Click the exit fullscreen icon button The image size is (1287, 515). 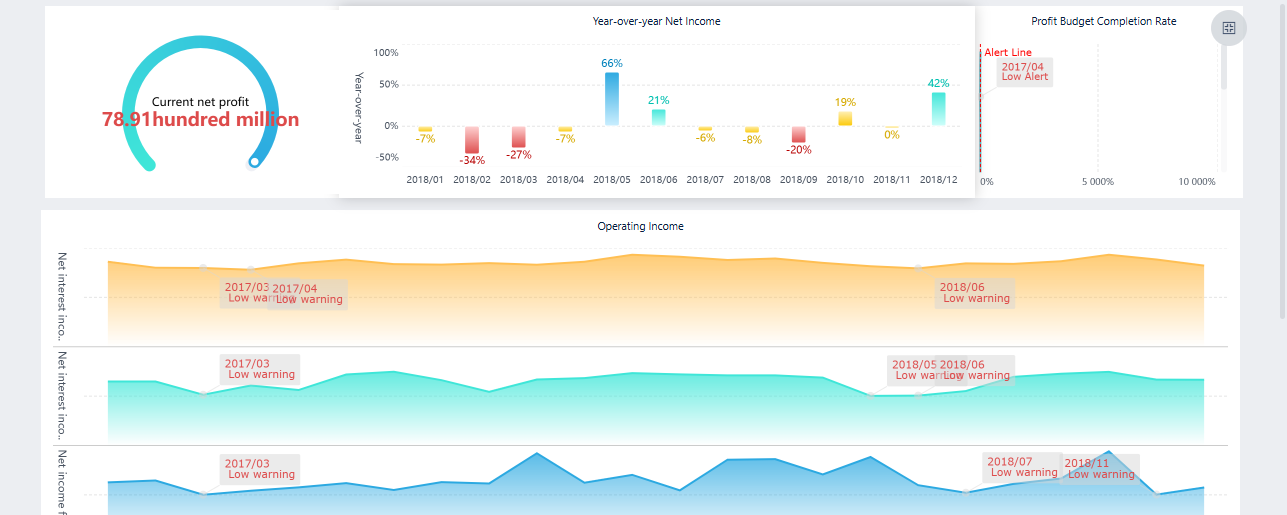coord(1229,29)
